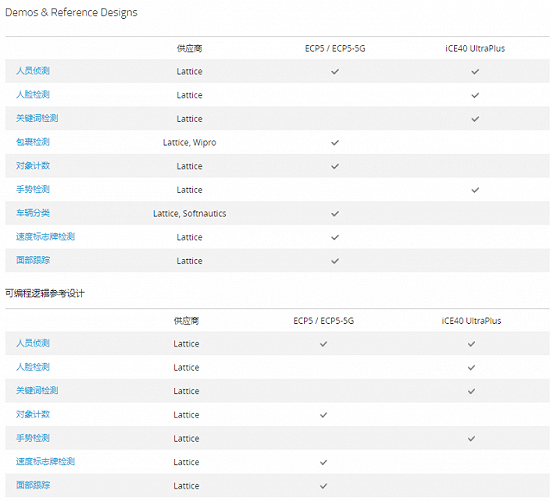Click iCE40 checkmark in Demos 手势检测 row
550x501 pixels.
point(475,190)
